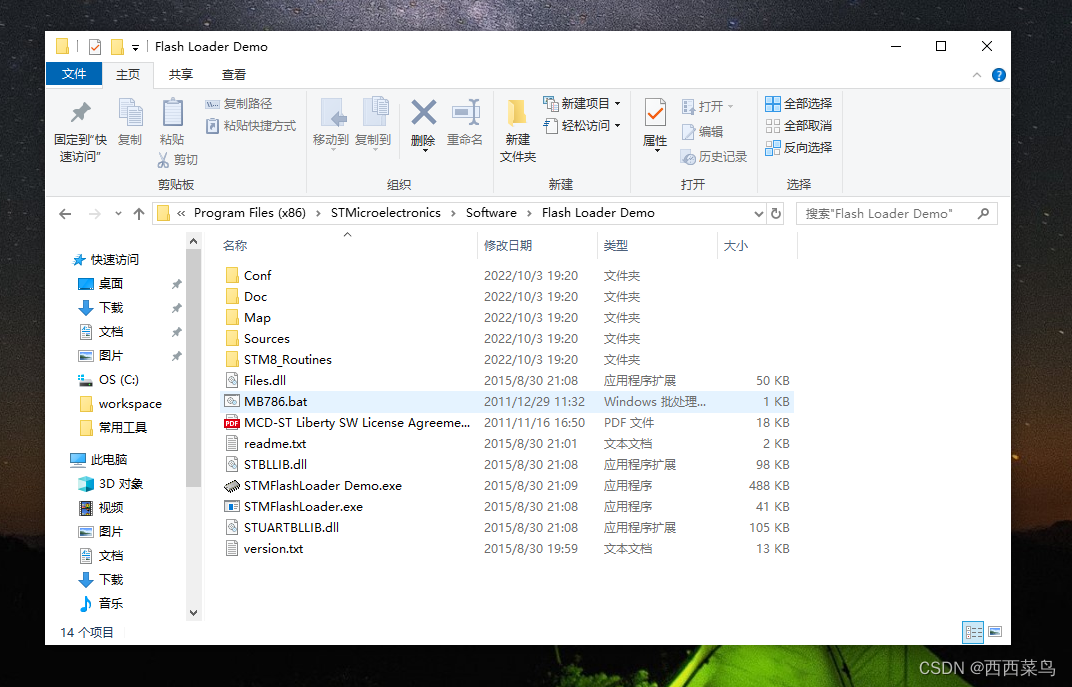
Task: Select the MB786.bat file
Action: point(507,402)
